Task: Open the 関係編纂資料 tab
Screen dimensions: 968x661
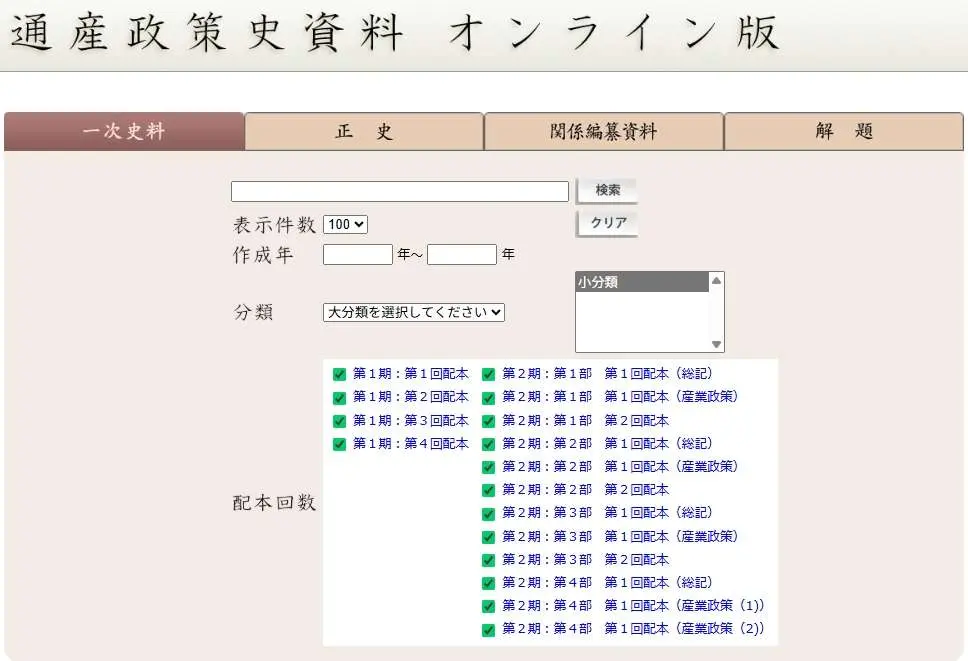Action: [604, 132]
